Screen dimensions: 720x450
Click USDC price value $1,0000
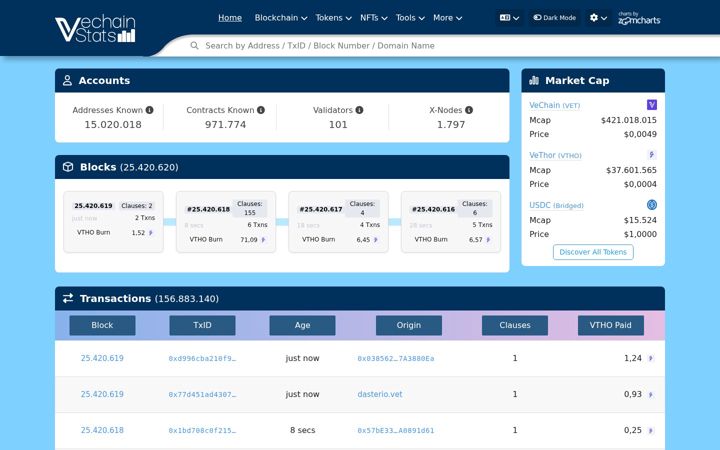click(640, 234)
